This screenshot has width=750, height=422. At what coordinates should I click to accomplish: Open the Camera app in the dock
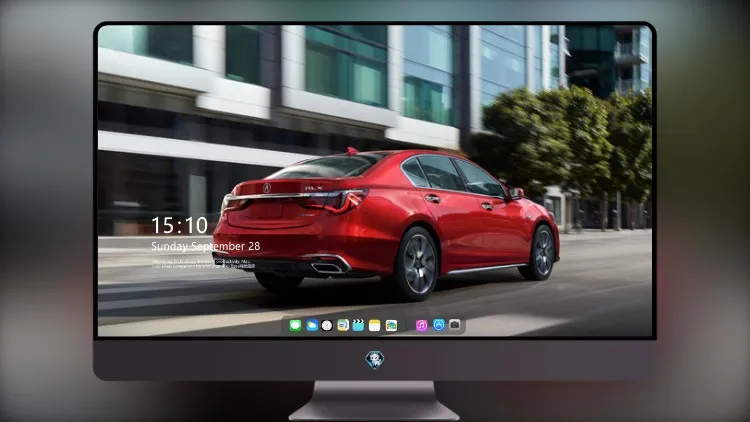(x=455, y=325)
